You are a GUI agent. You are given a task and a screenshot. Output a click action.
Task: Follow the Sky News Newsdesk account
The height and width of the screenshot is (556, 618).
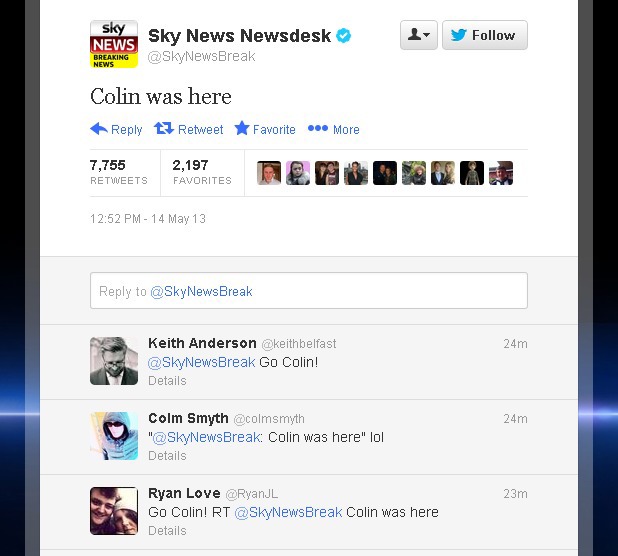[485, 35]
